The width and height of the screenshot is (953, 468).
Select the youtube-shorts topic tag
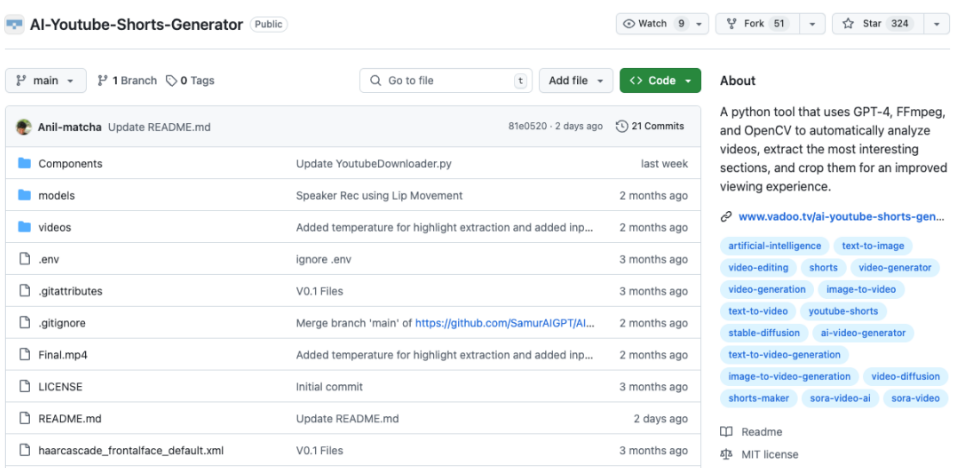(843, 311)
